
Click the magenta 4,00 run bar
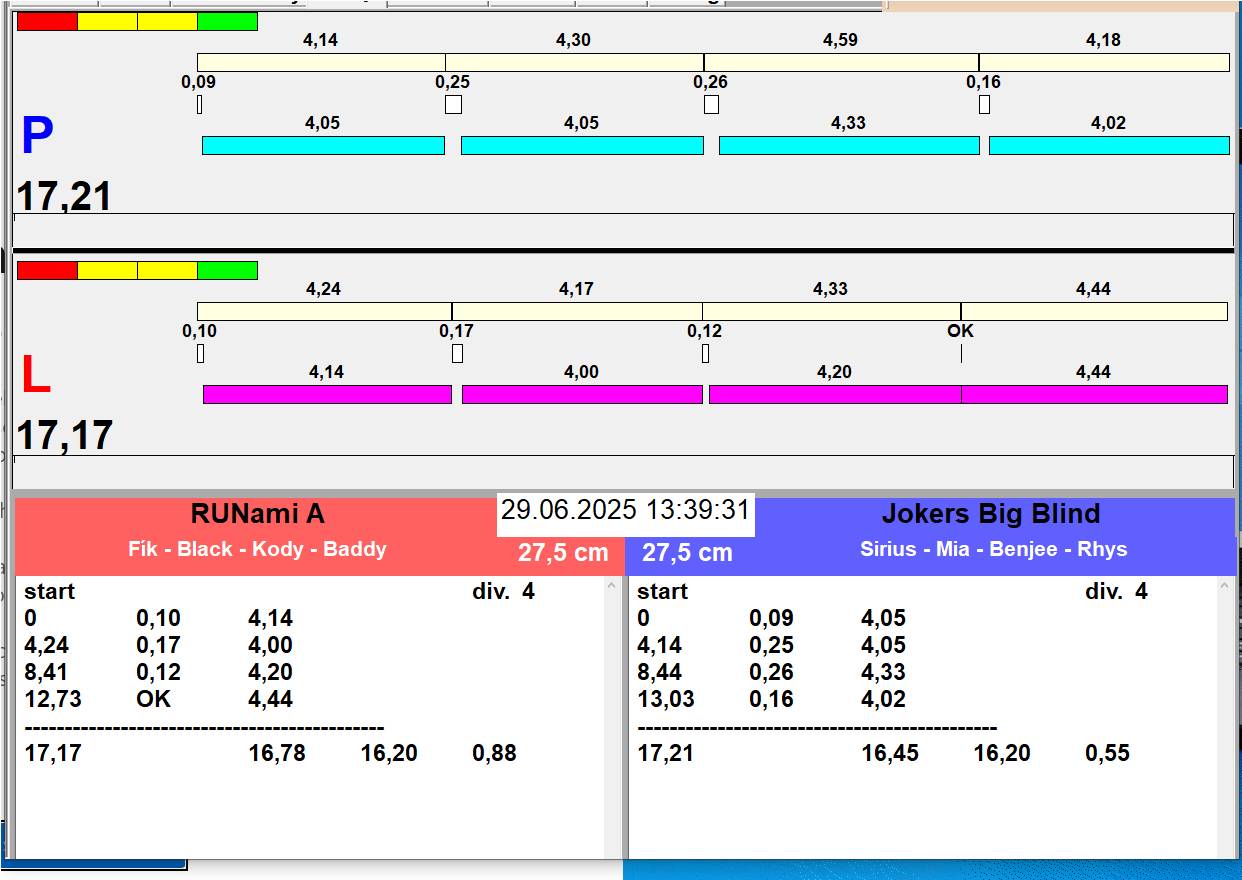pos(582,394)
